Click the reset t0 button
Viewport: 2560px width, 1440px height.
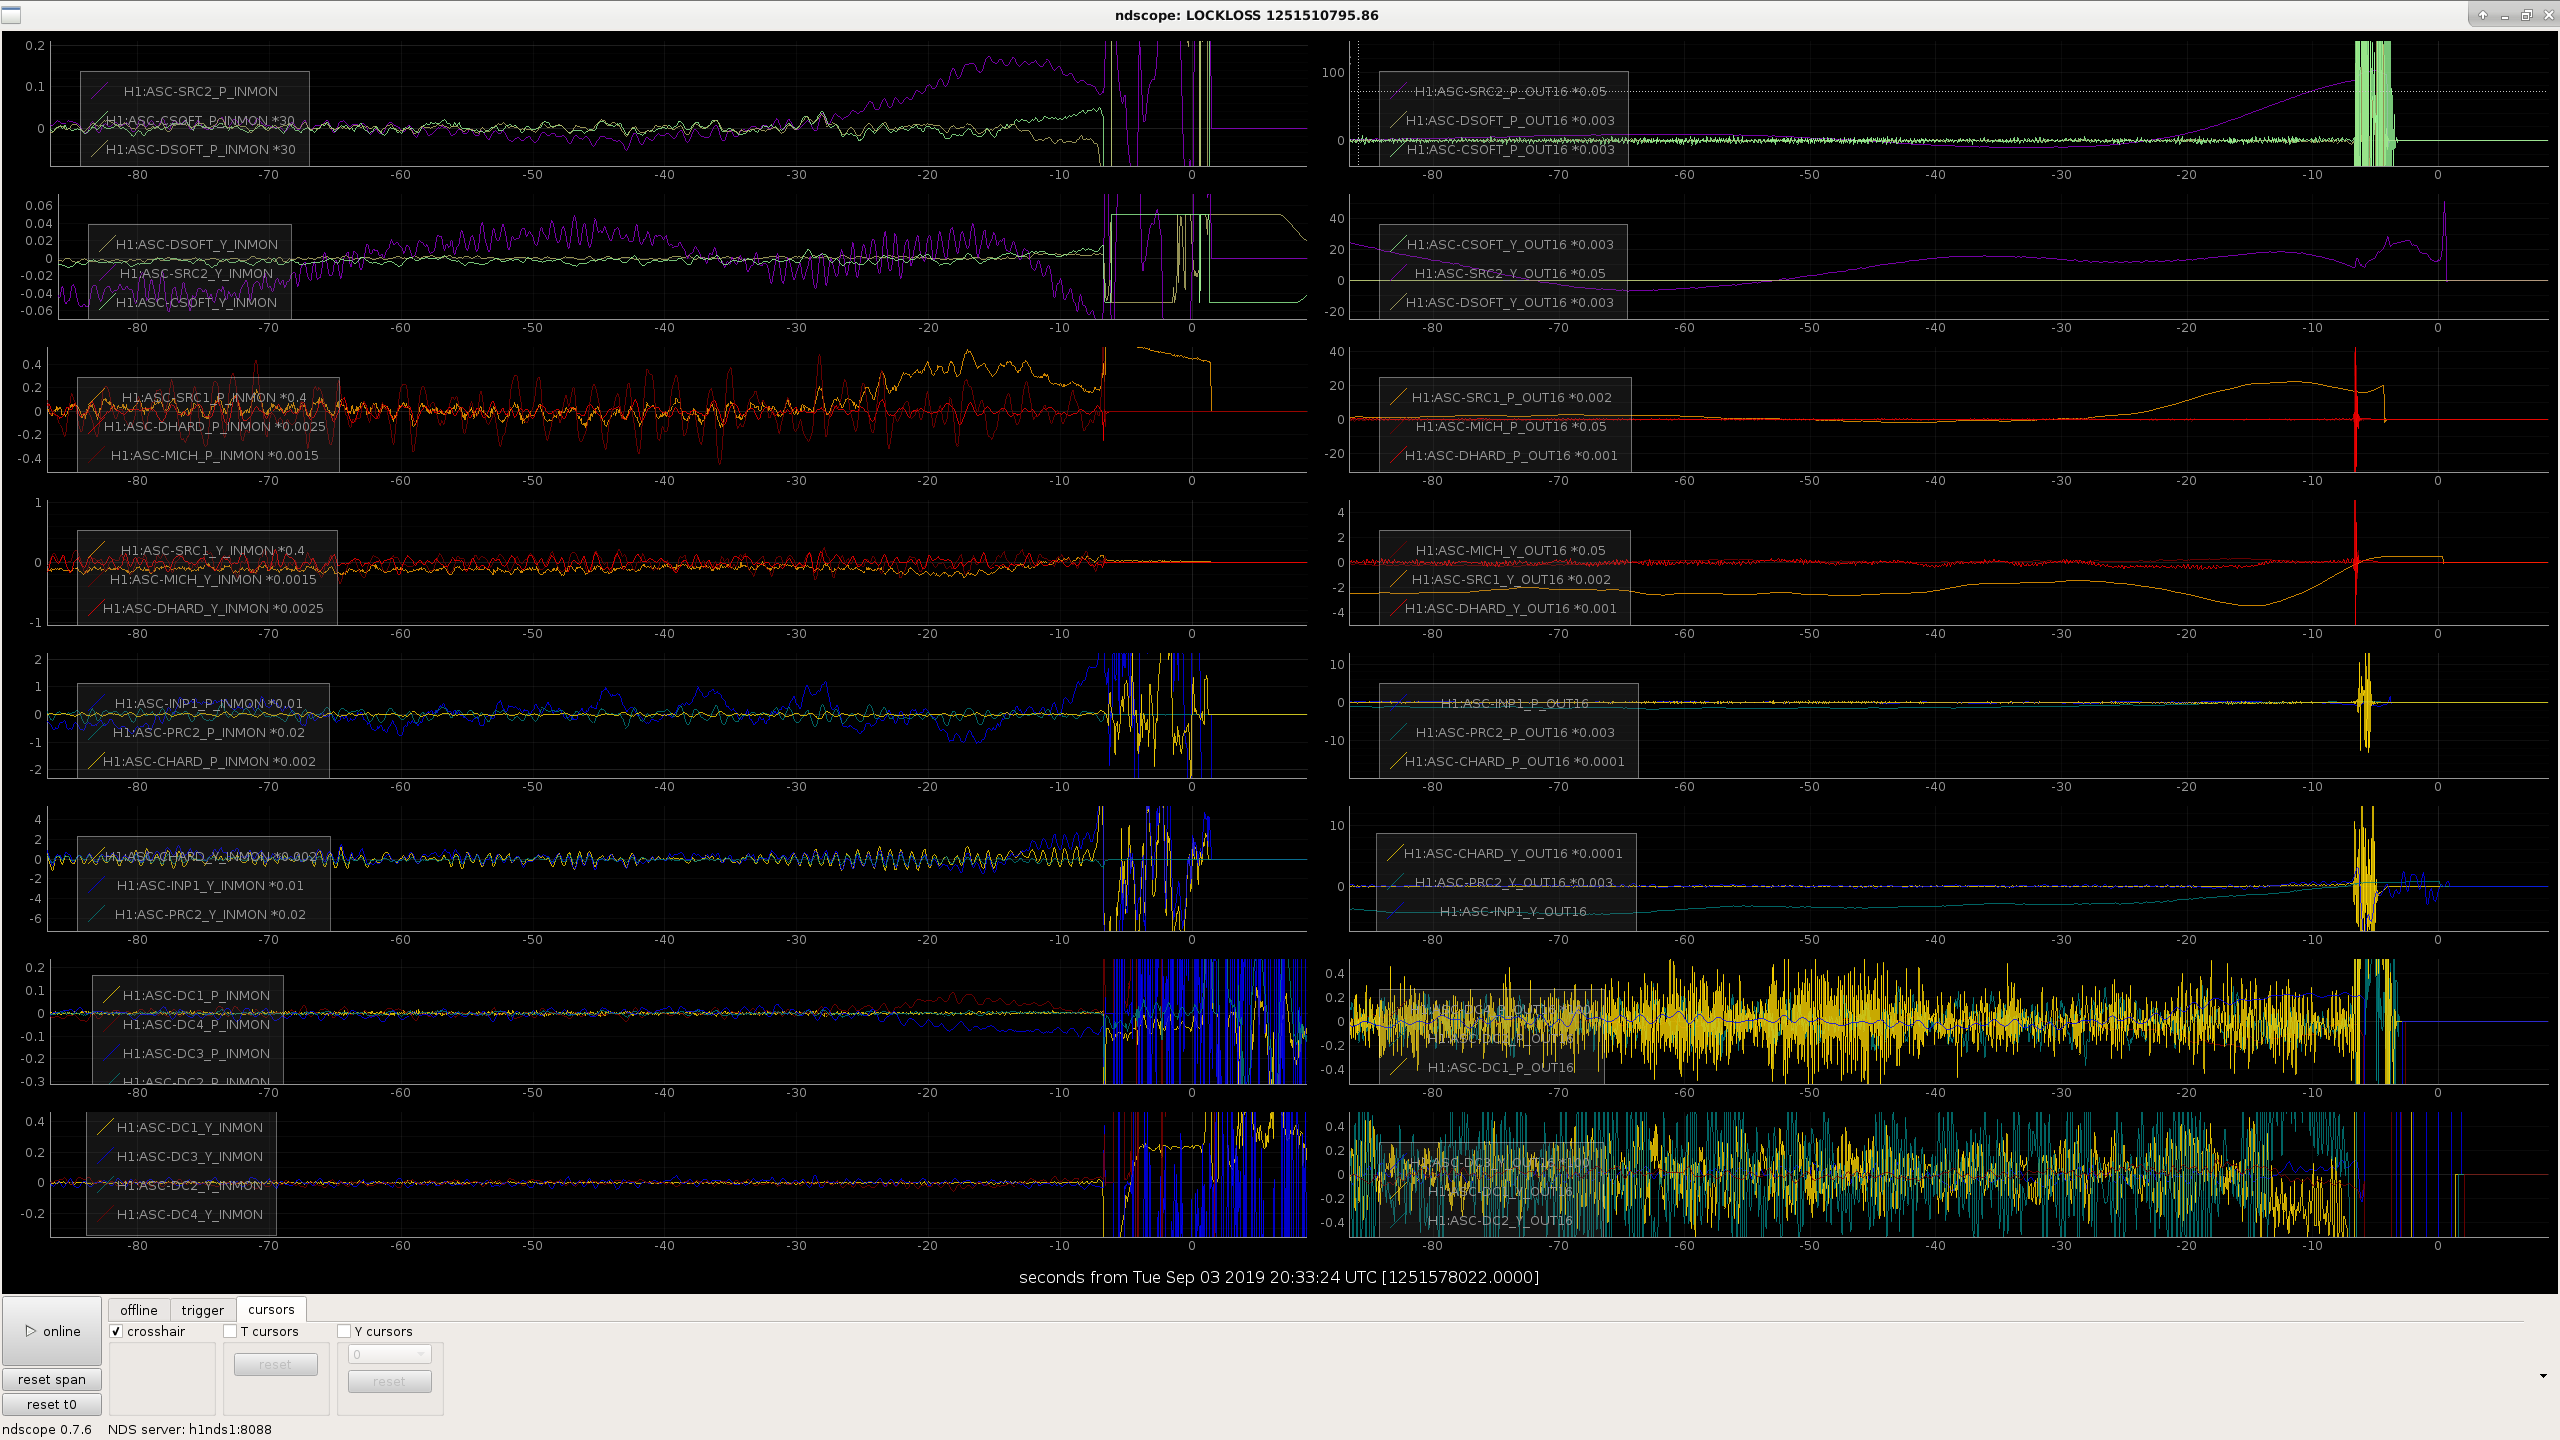(x=52, y=1404)
